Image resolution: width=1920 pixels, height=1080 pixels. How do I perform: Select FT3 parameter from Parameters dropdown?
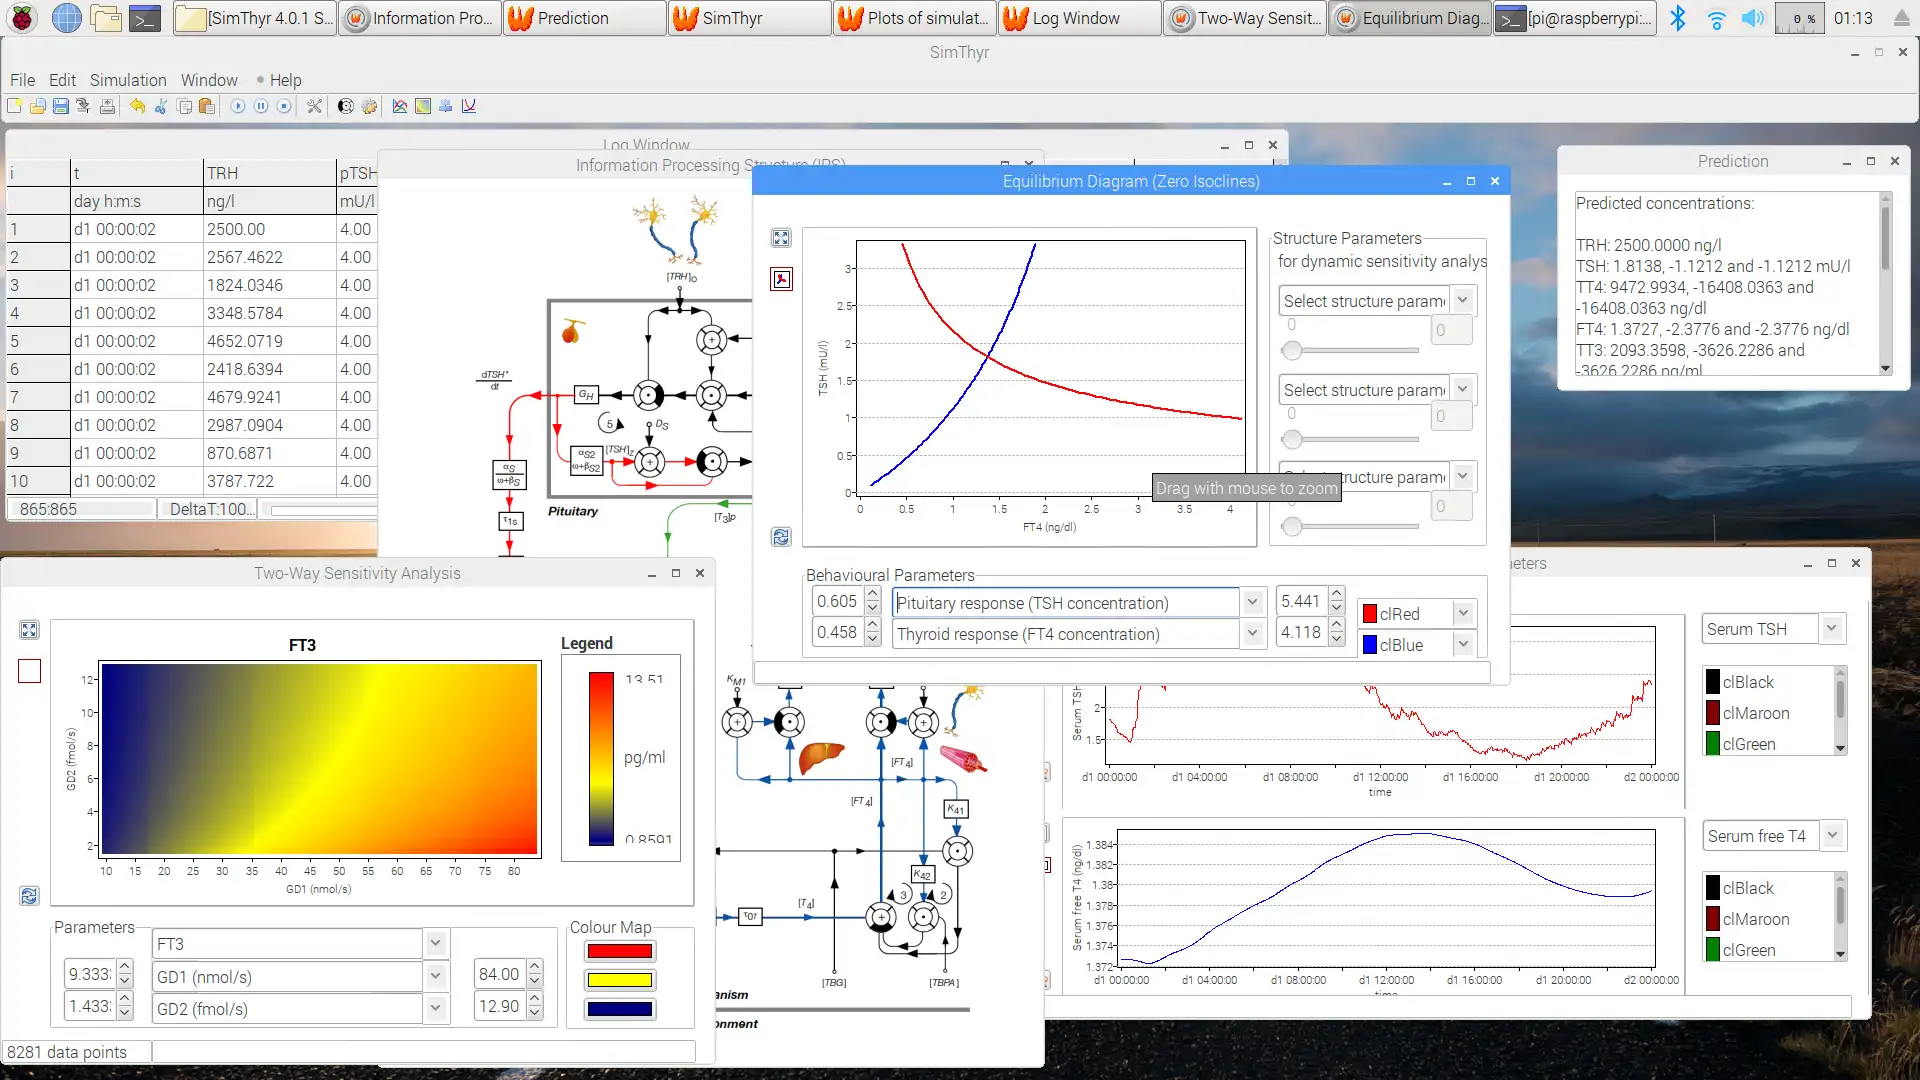(291, 943)
